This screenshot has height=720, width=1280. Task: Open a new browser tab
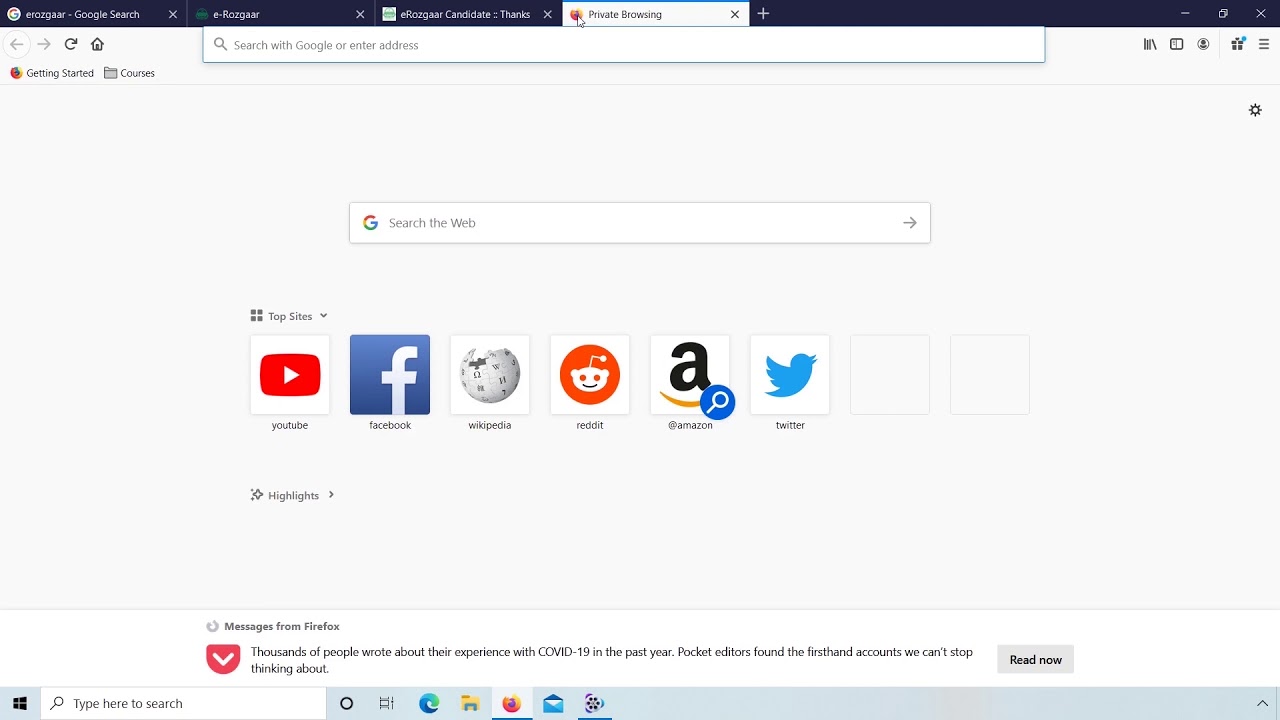763,14
